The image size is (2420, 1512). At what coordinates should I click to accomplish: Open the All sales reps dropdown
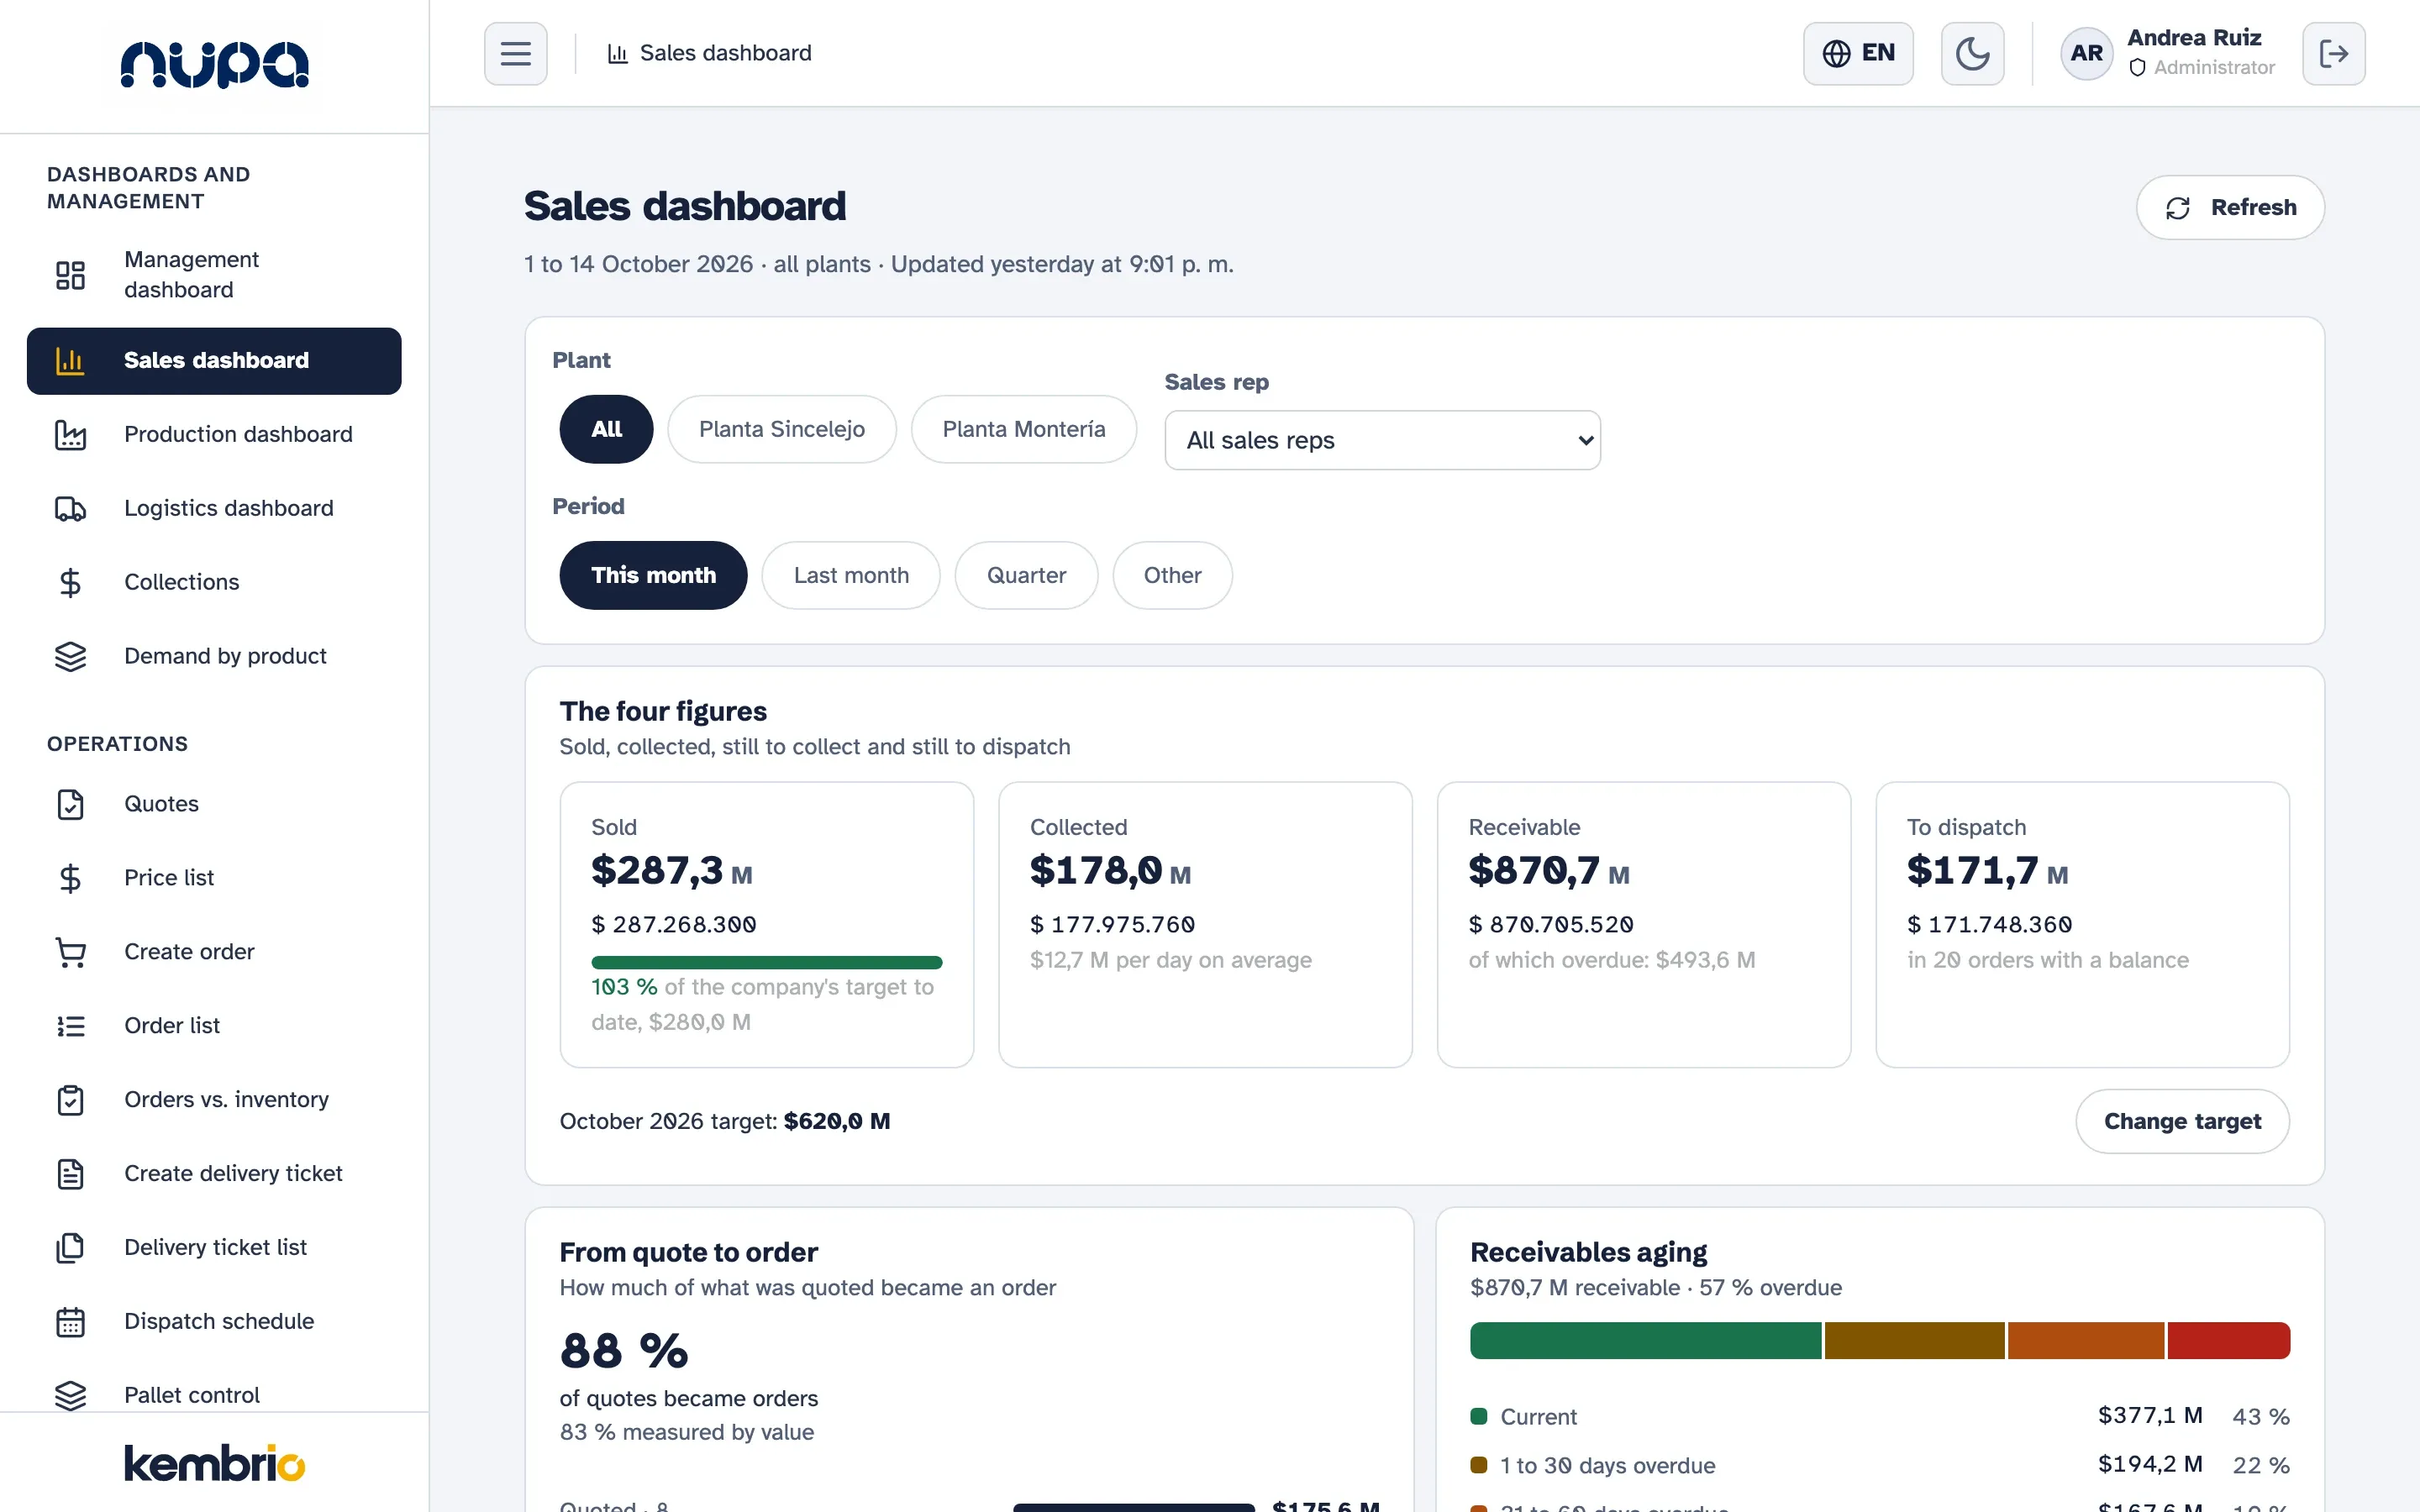tap(1382, 440)
